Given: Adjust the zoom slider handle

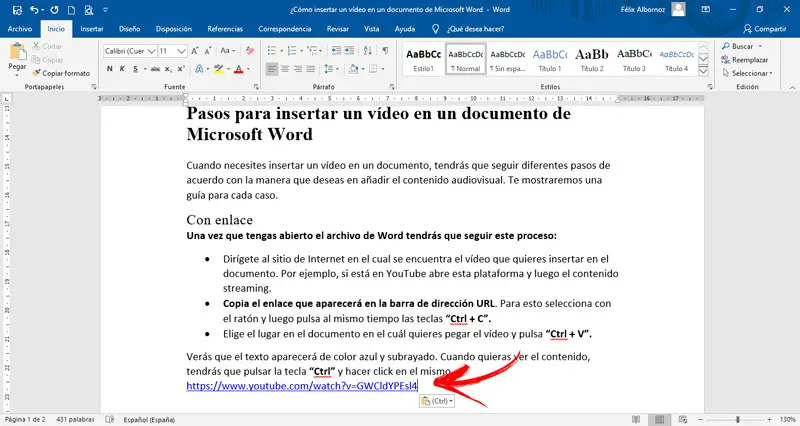Looking at the screenshot, I should (x=738, y=419).
